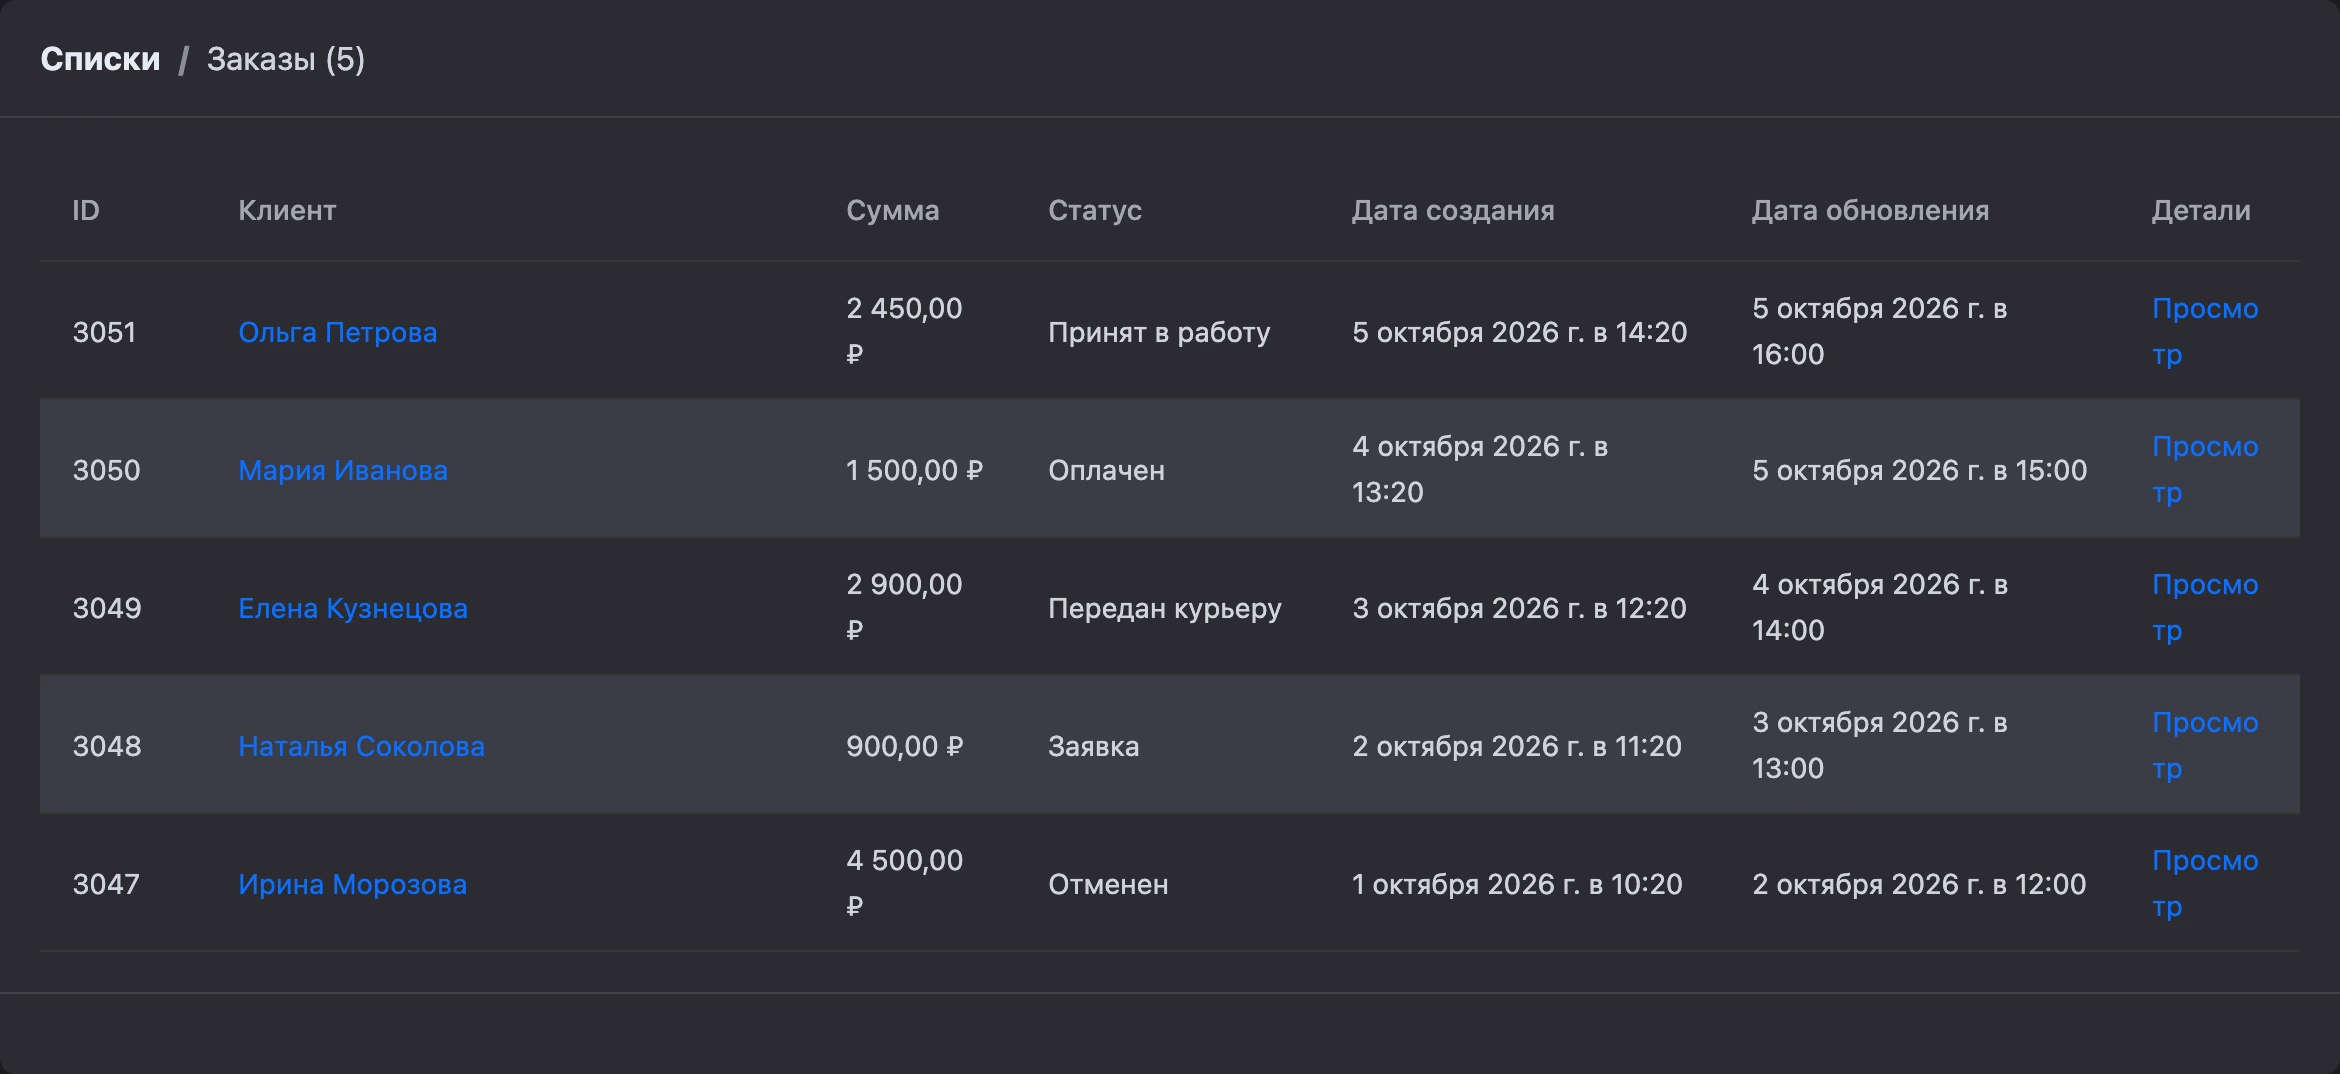The height and width of the screenshot is (1074, 2340).
Task: Click status Заявка
Action: (1093, 746)
